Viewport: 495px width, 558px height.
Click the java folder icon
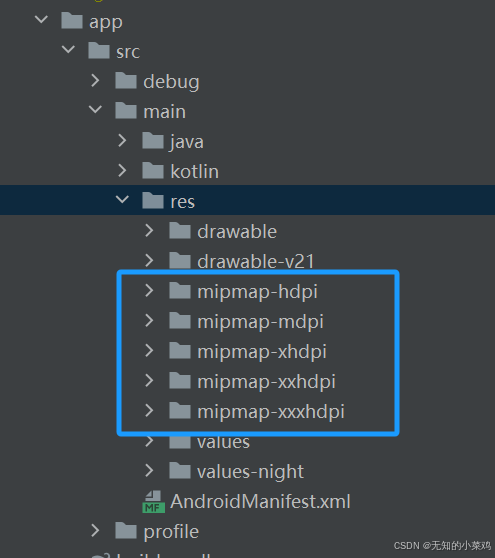point(153,140)
